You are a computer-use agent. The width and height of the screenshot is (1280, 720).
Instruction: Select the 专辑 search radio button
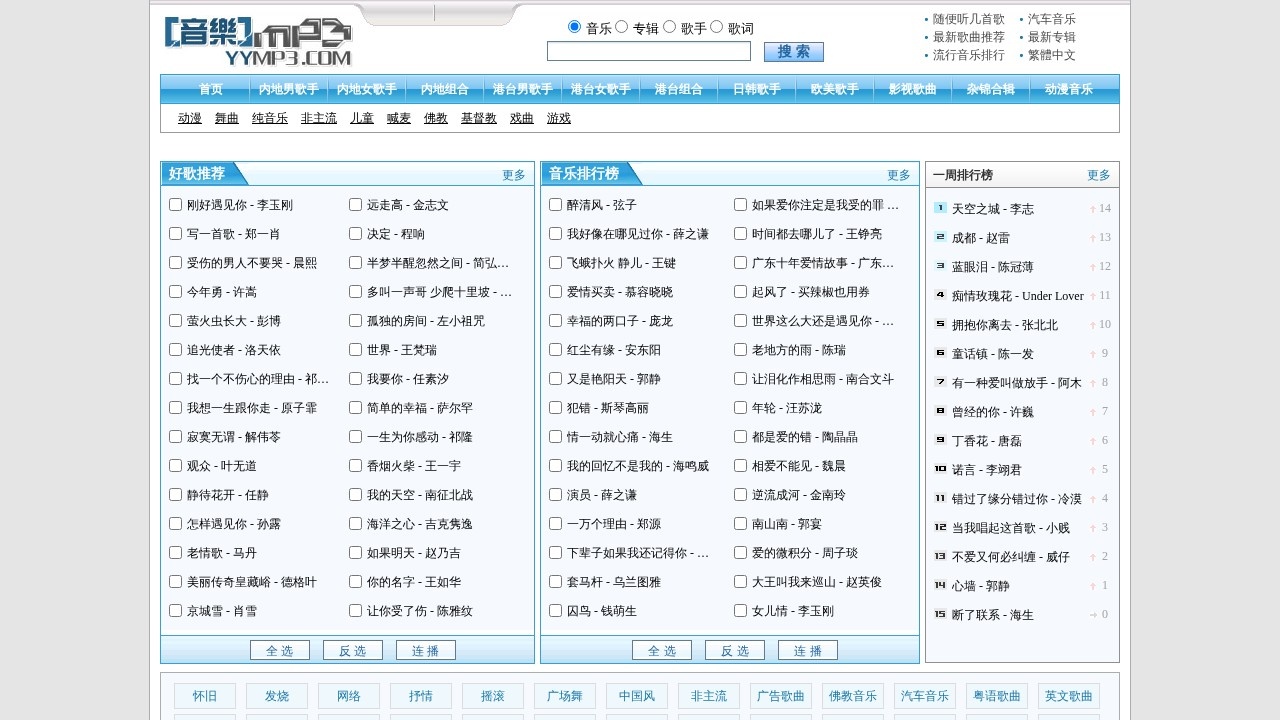tap(621, 27)
